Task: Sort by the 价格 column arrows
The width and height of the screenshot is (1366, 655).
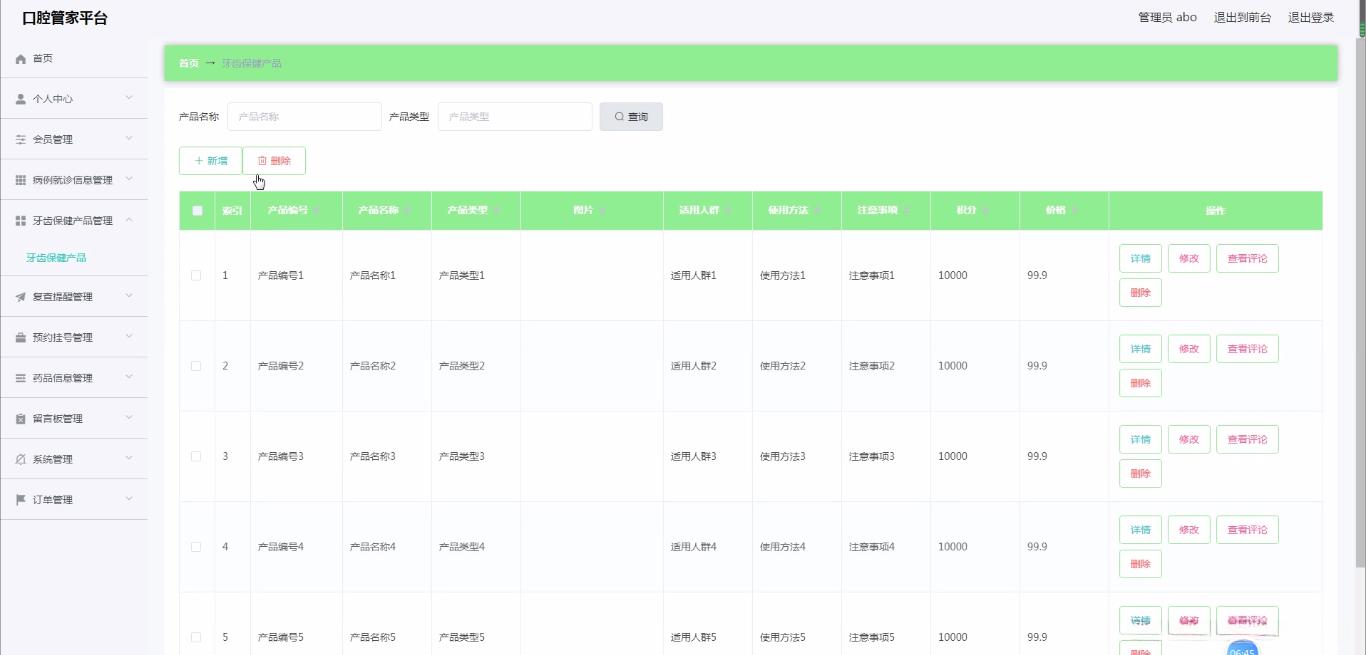Action: pyautogui.click(x=1075, y=211)
